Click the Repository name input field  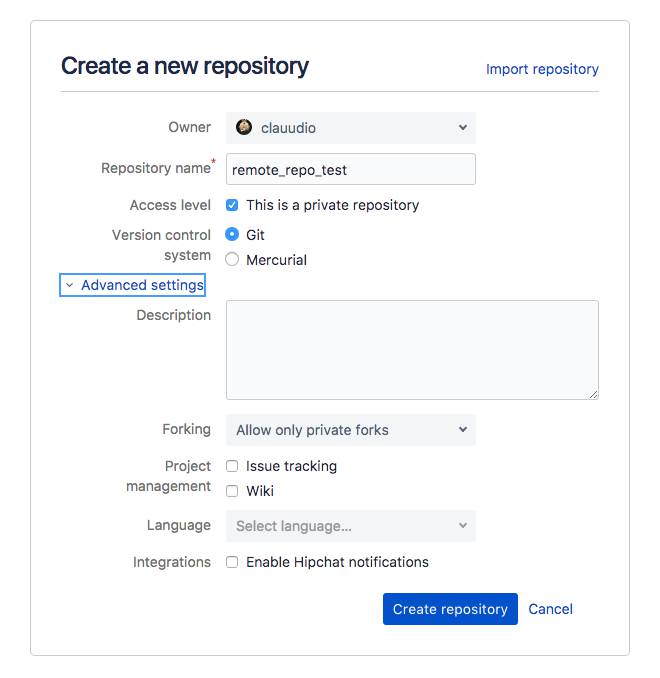[x=350, y=170]
